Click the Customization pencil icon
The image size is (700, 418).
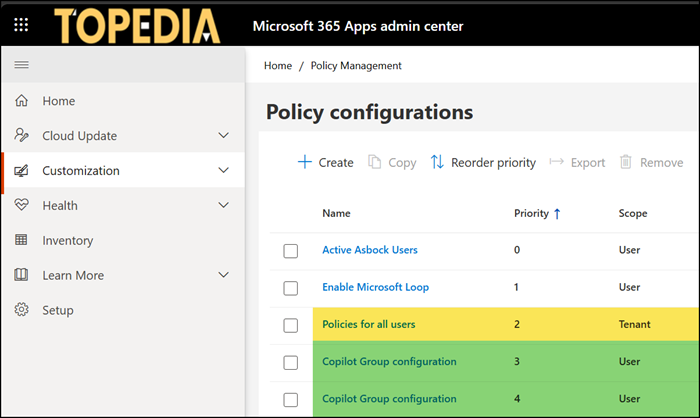(21, 170)
